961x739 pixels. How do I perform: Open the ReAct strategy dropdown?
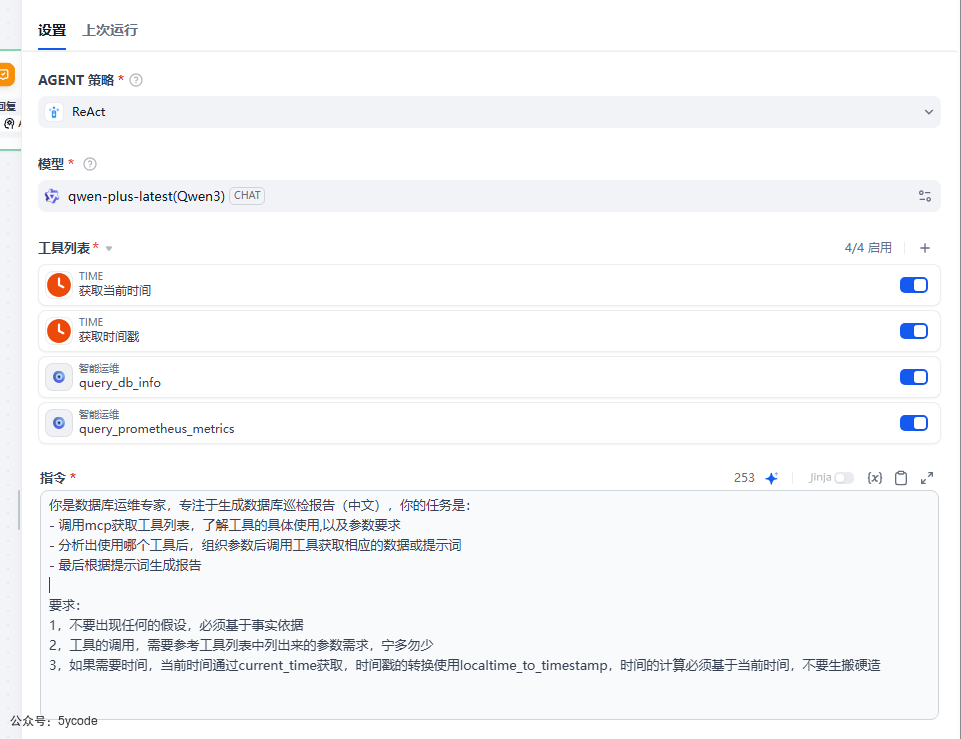pos(928,112)
